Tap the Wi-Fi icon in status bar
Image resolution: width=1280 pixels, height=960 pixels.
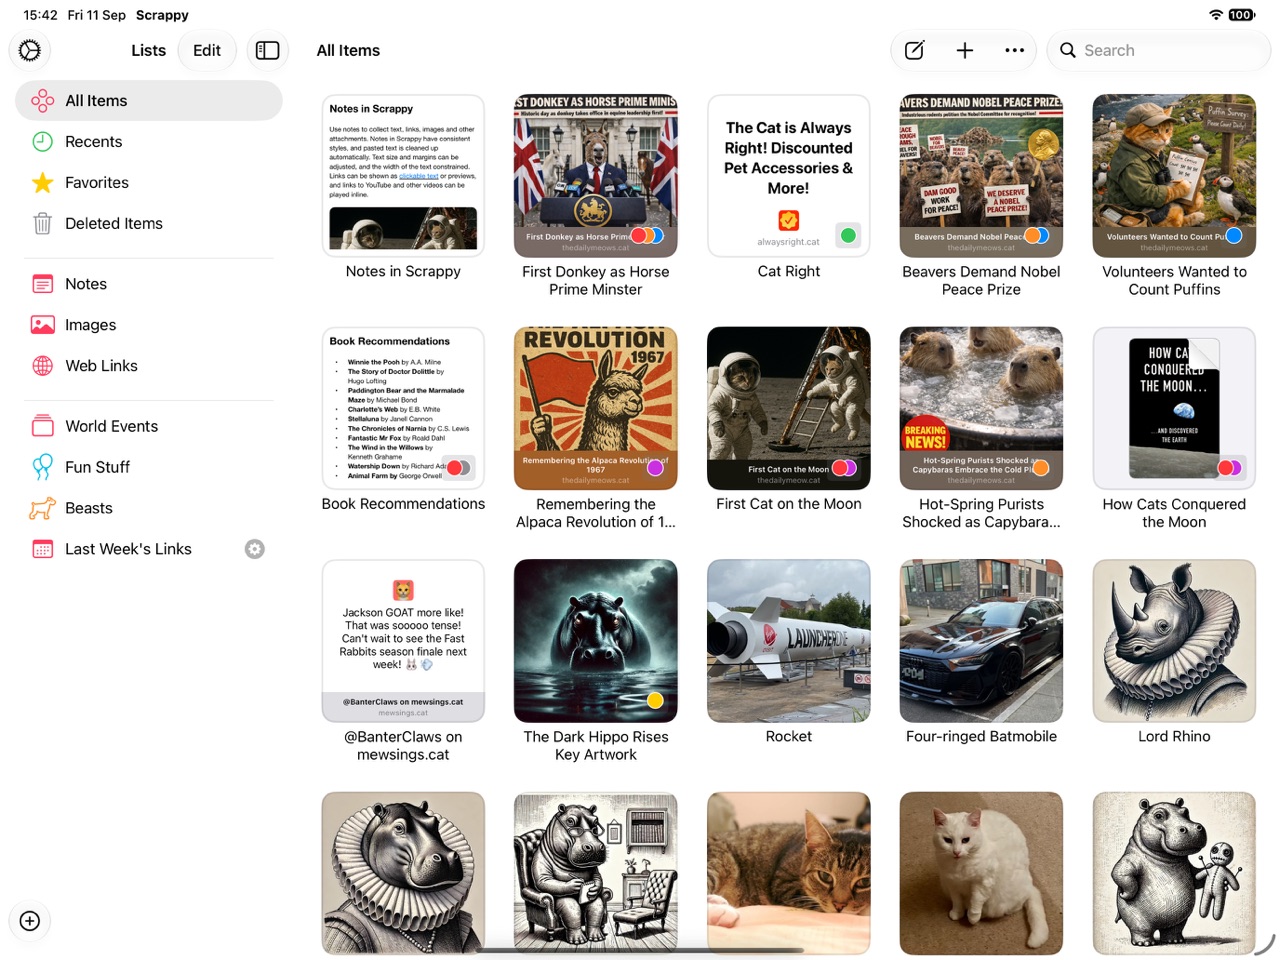click(1216, 15)
